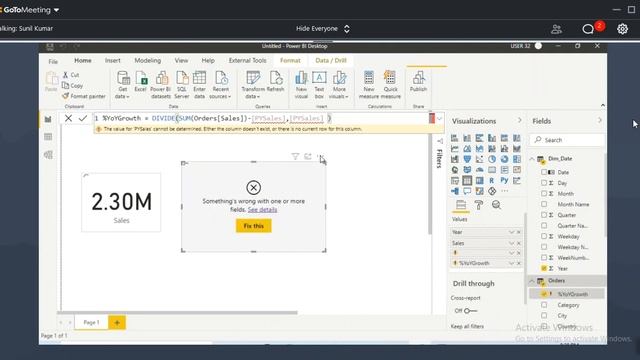Click the Fix this button
This screenshot has height=360, width=640.
click(x=253, y=226)
